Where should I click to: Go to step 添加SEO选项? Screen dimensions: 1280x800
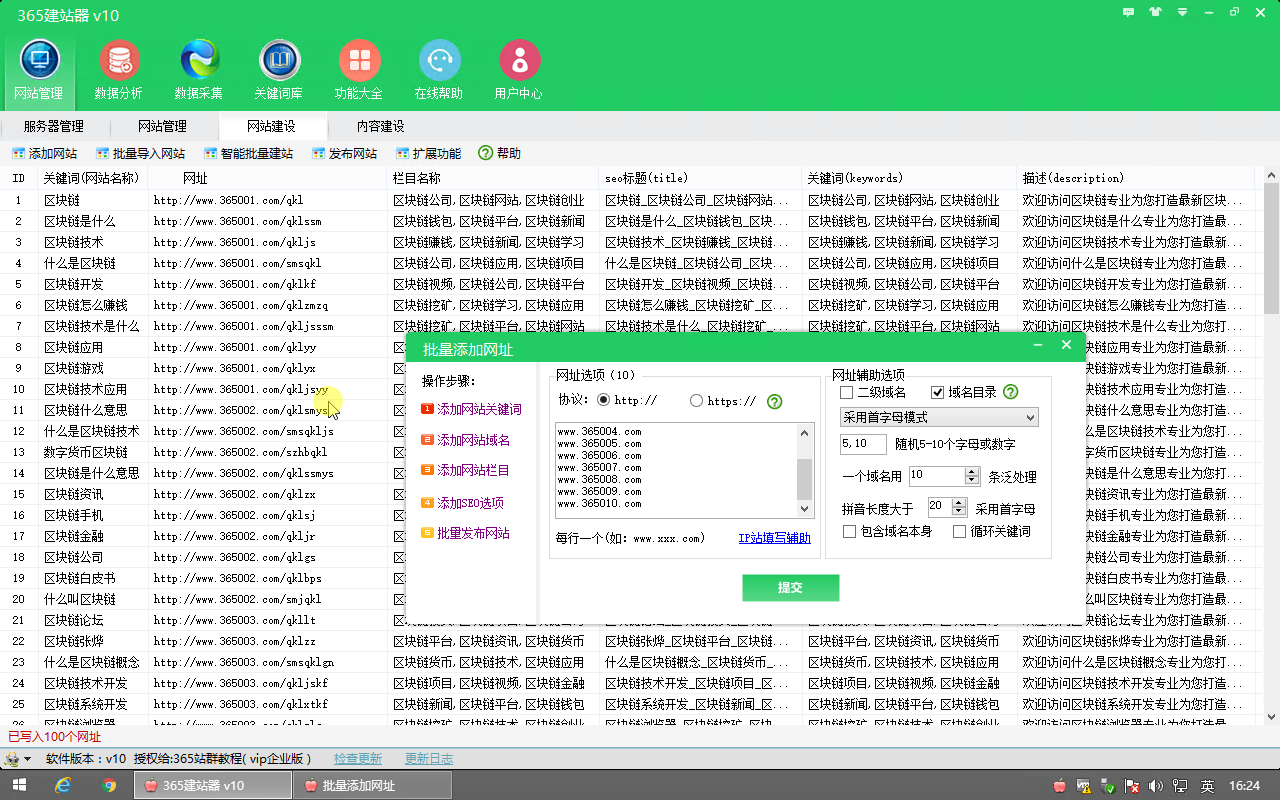pyautogui.click(x=463, y=503)
